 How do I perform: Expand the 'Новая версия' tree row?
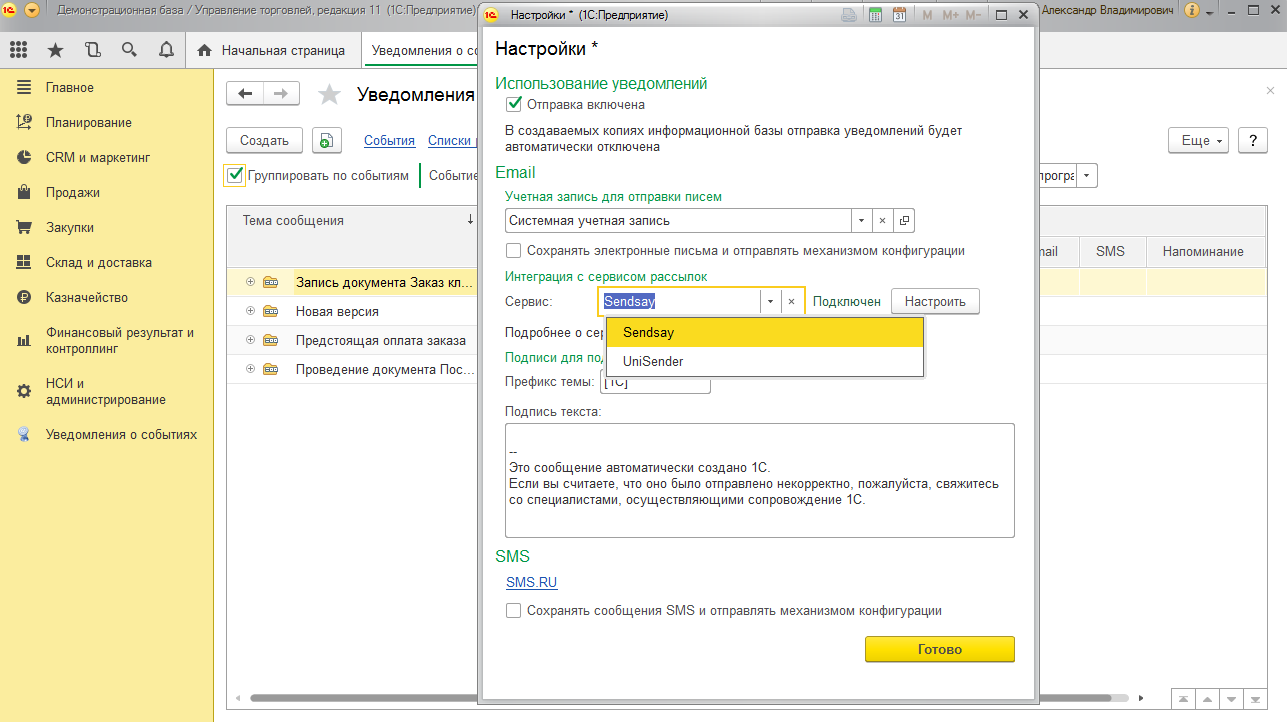tap(250, 311)
